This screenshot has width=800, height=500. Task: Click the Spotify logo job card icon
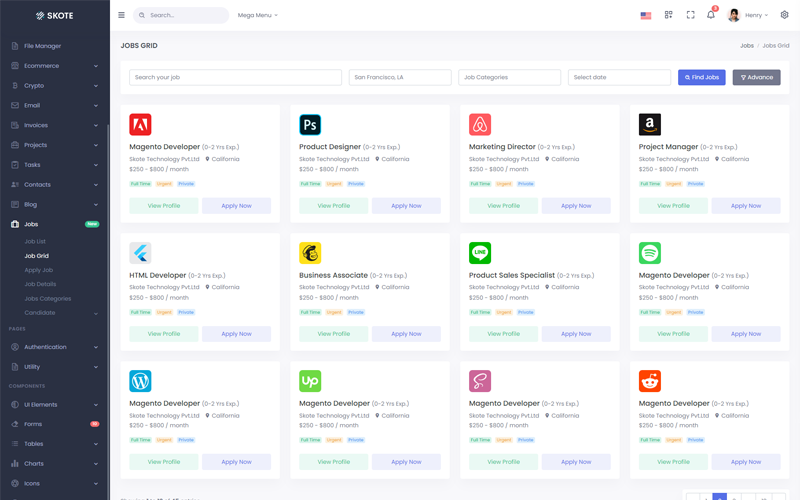tap(649, 253)
